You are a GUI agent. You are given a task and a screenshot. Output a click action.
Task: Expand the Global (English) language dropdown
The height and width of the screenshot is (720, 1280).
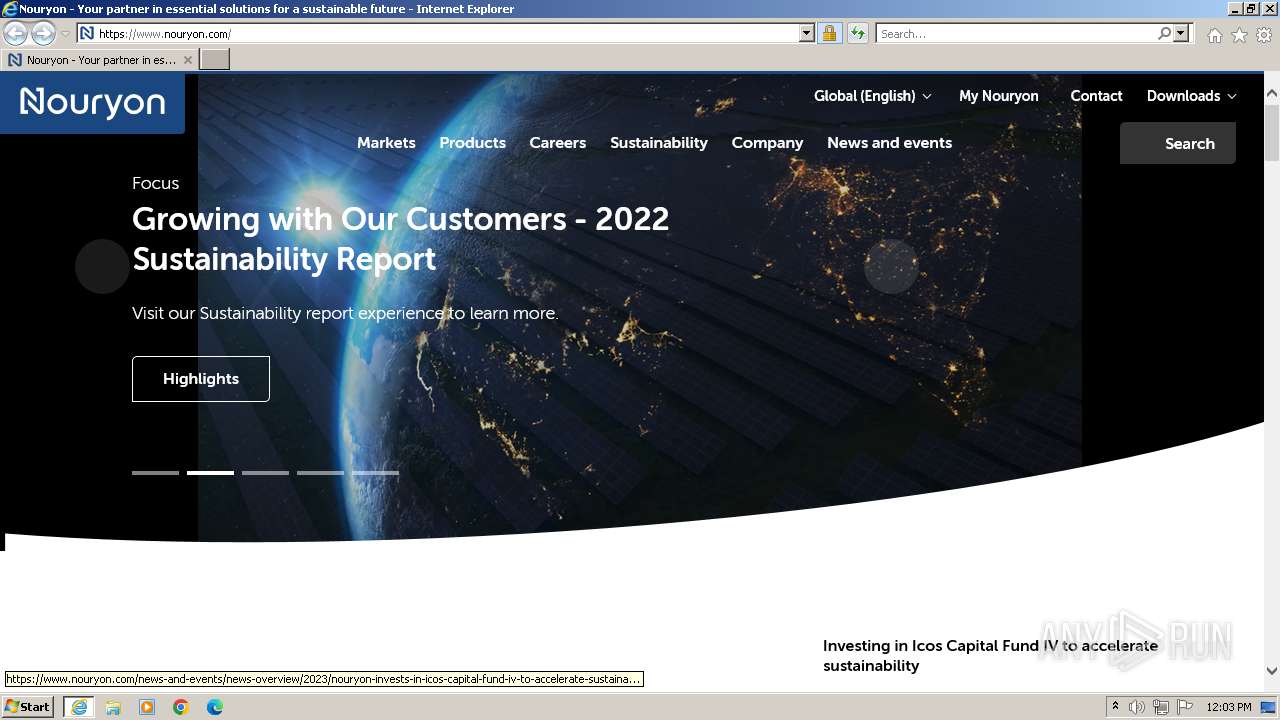point(872,96)
